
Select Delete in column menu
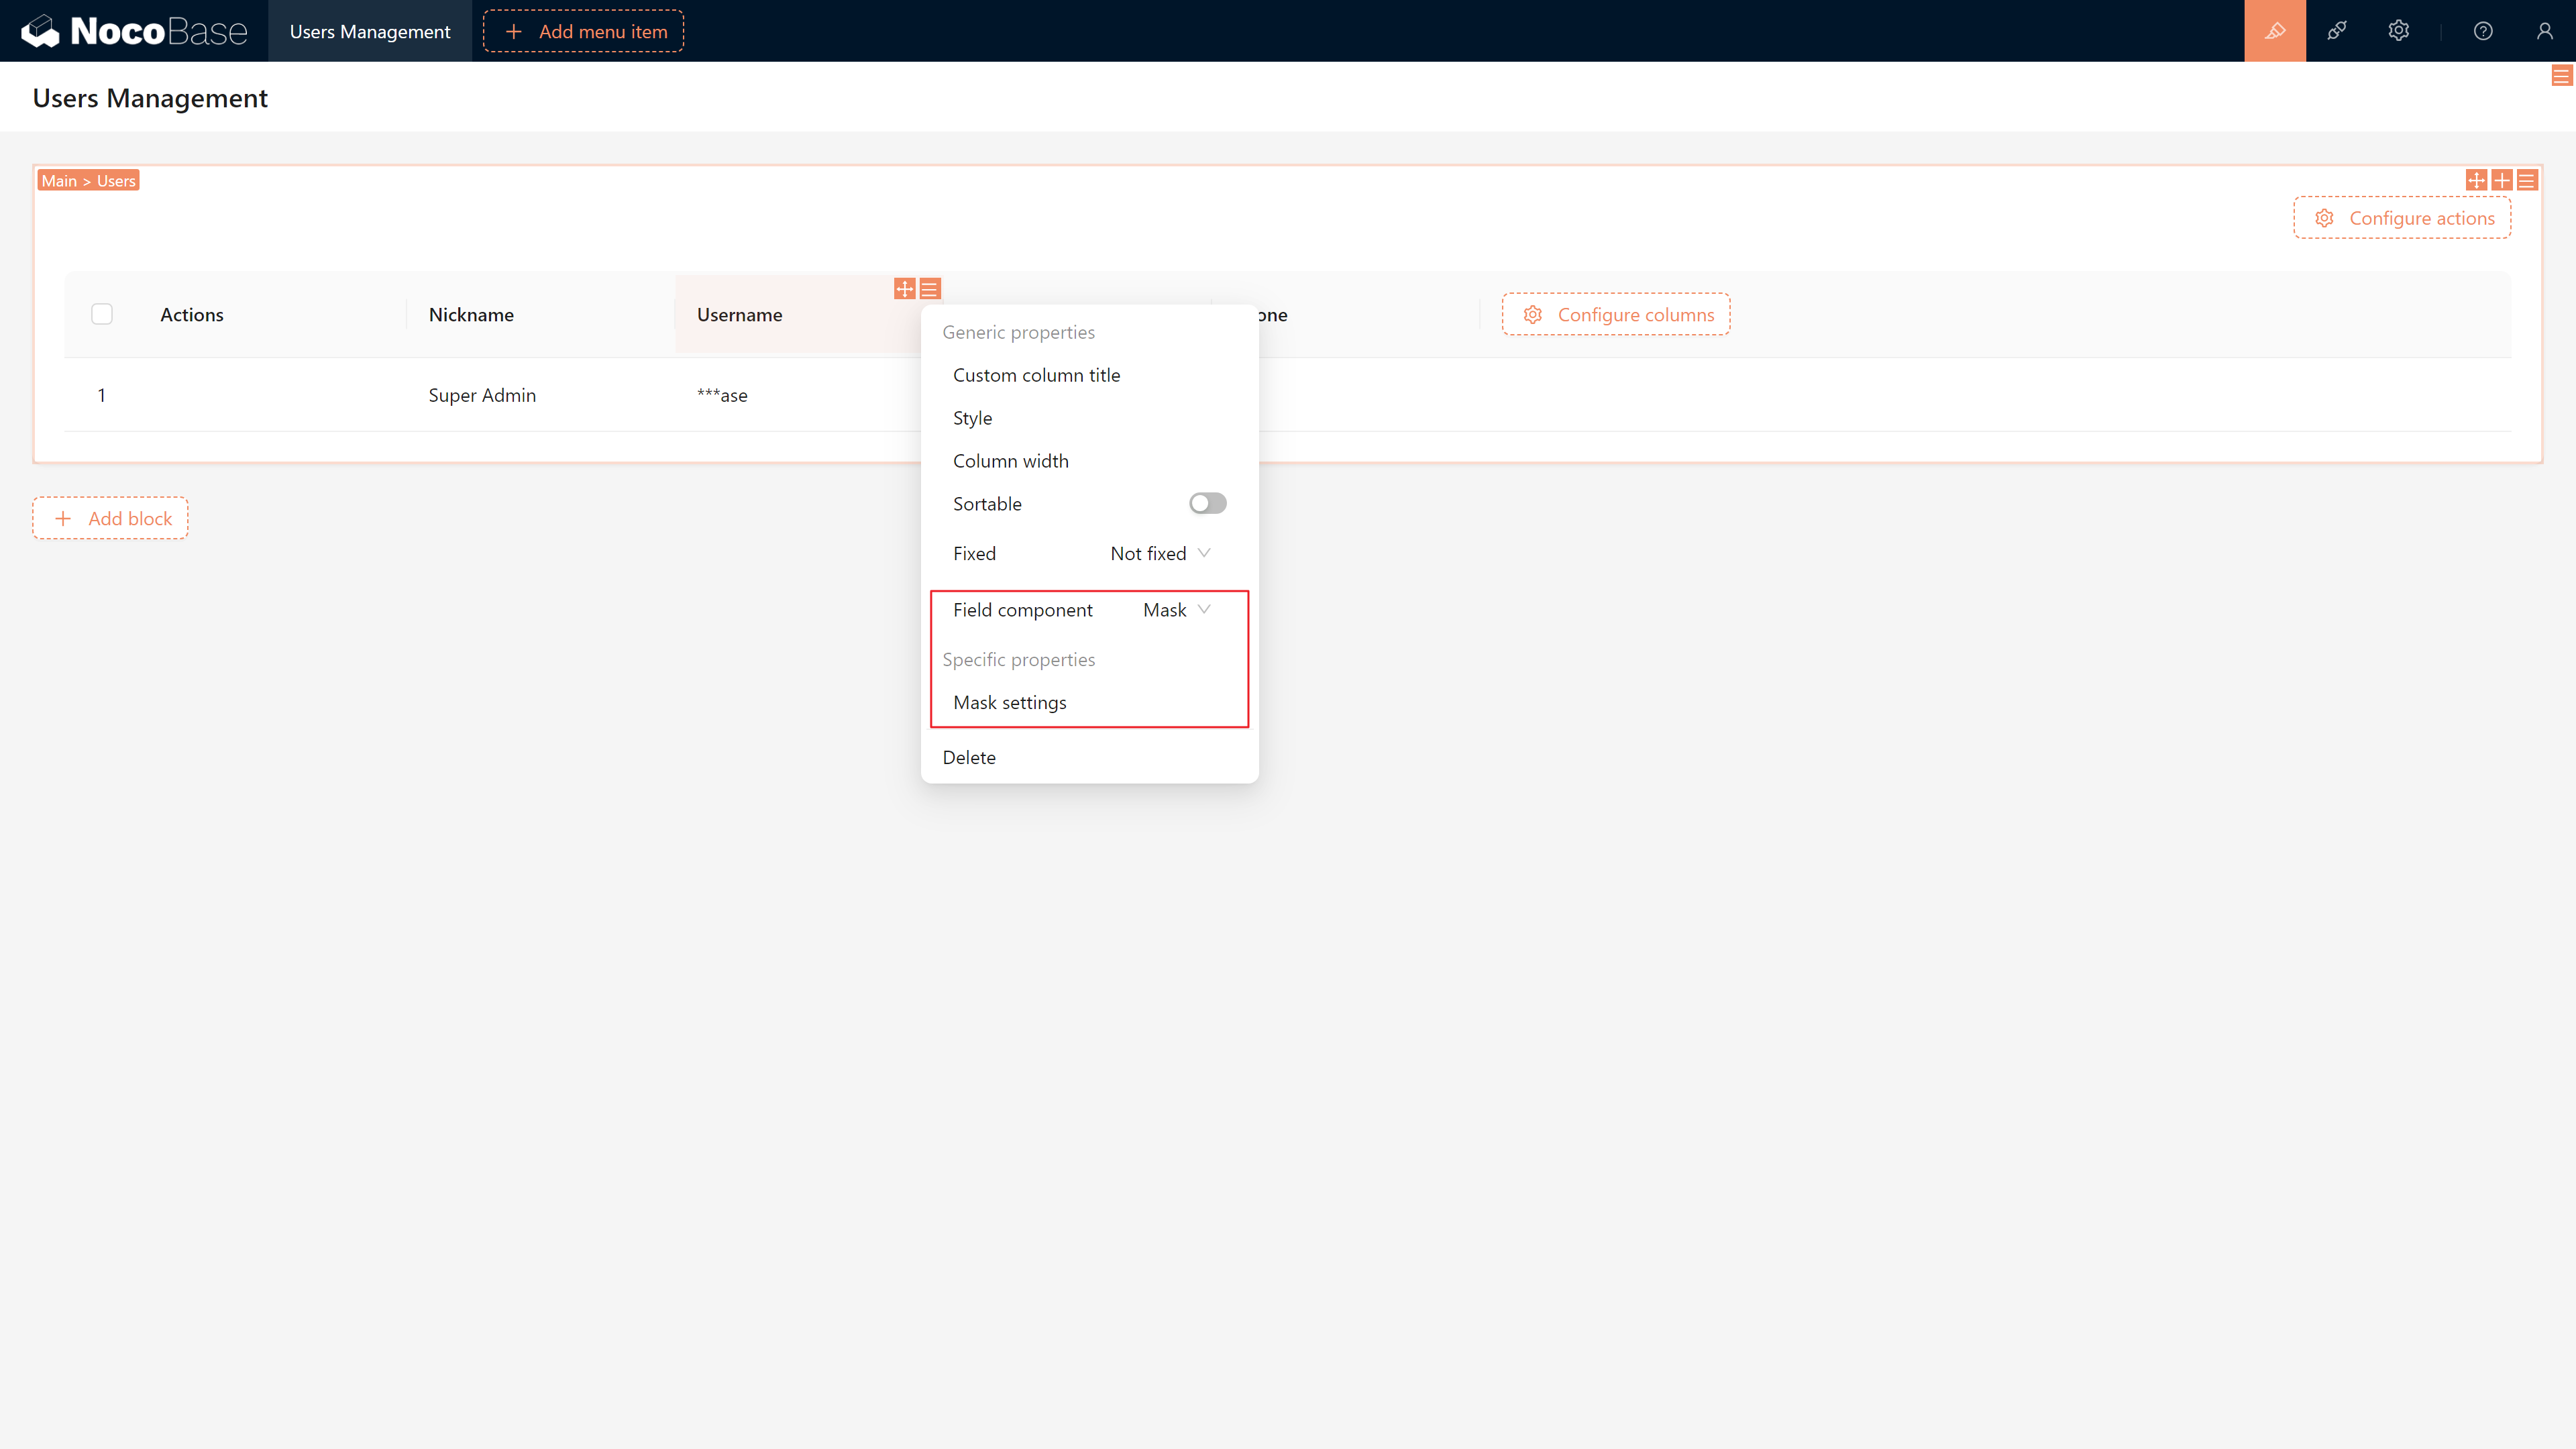[1089, 757]
